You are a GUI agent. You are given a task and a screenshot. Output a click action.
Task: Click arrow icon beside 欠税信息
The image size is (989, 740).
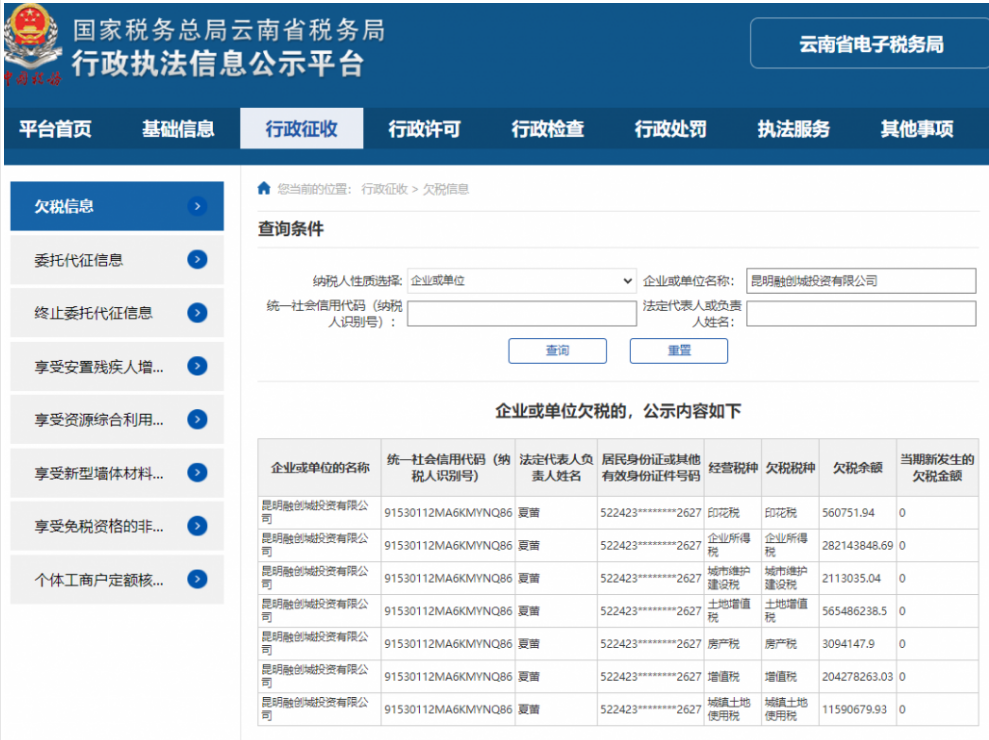pyautogui.click(x=197, y=206)
